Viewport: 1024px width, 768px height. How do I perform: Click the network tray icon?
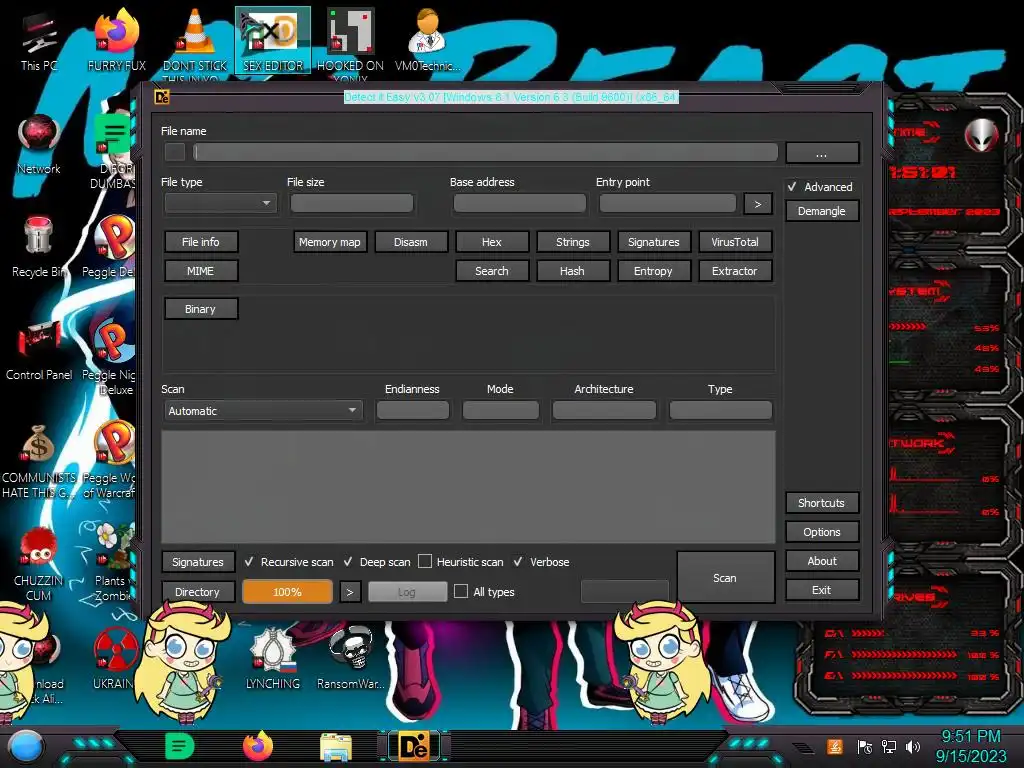pyautogui.click(x=889, y=746)
